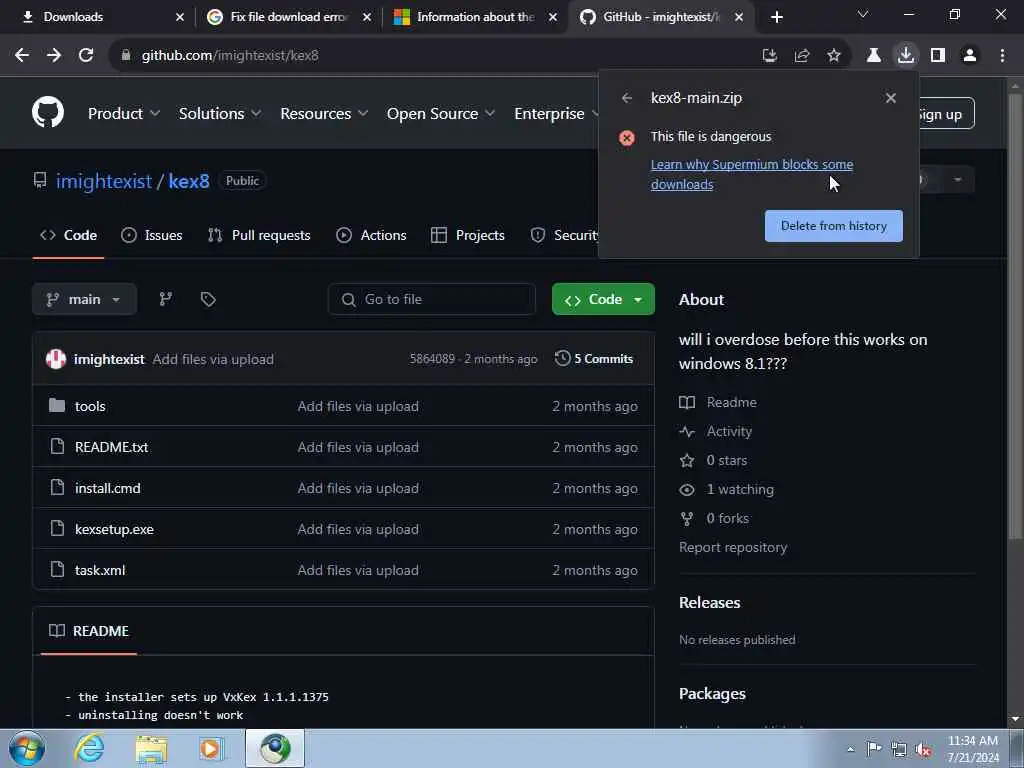Close the kex8-main.zip download popup
This screenshot has width=1024, height=768.
click(x=891, y=98)
